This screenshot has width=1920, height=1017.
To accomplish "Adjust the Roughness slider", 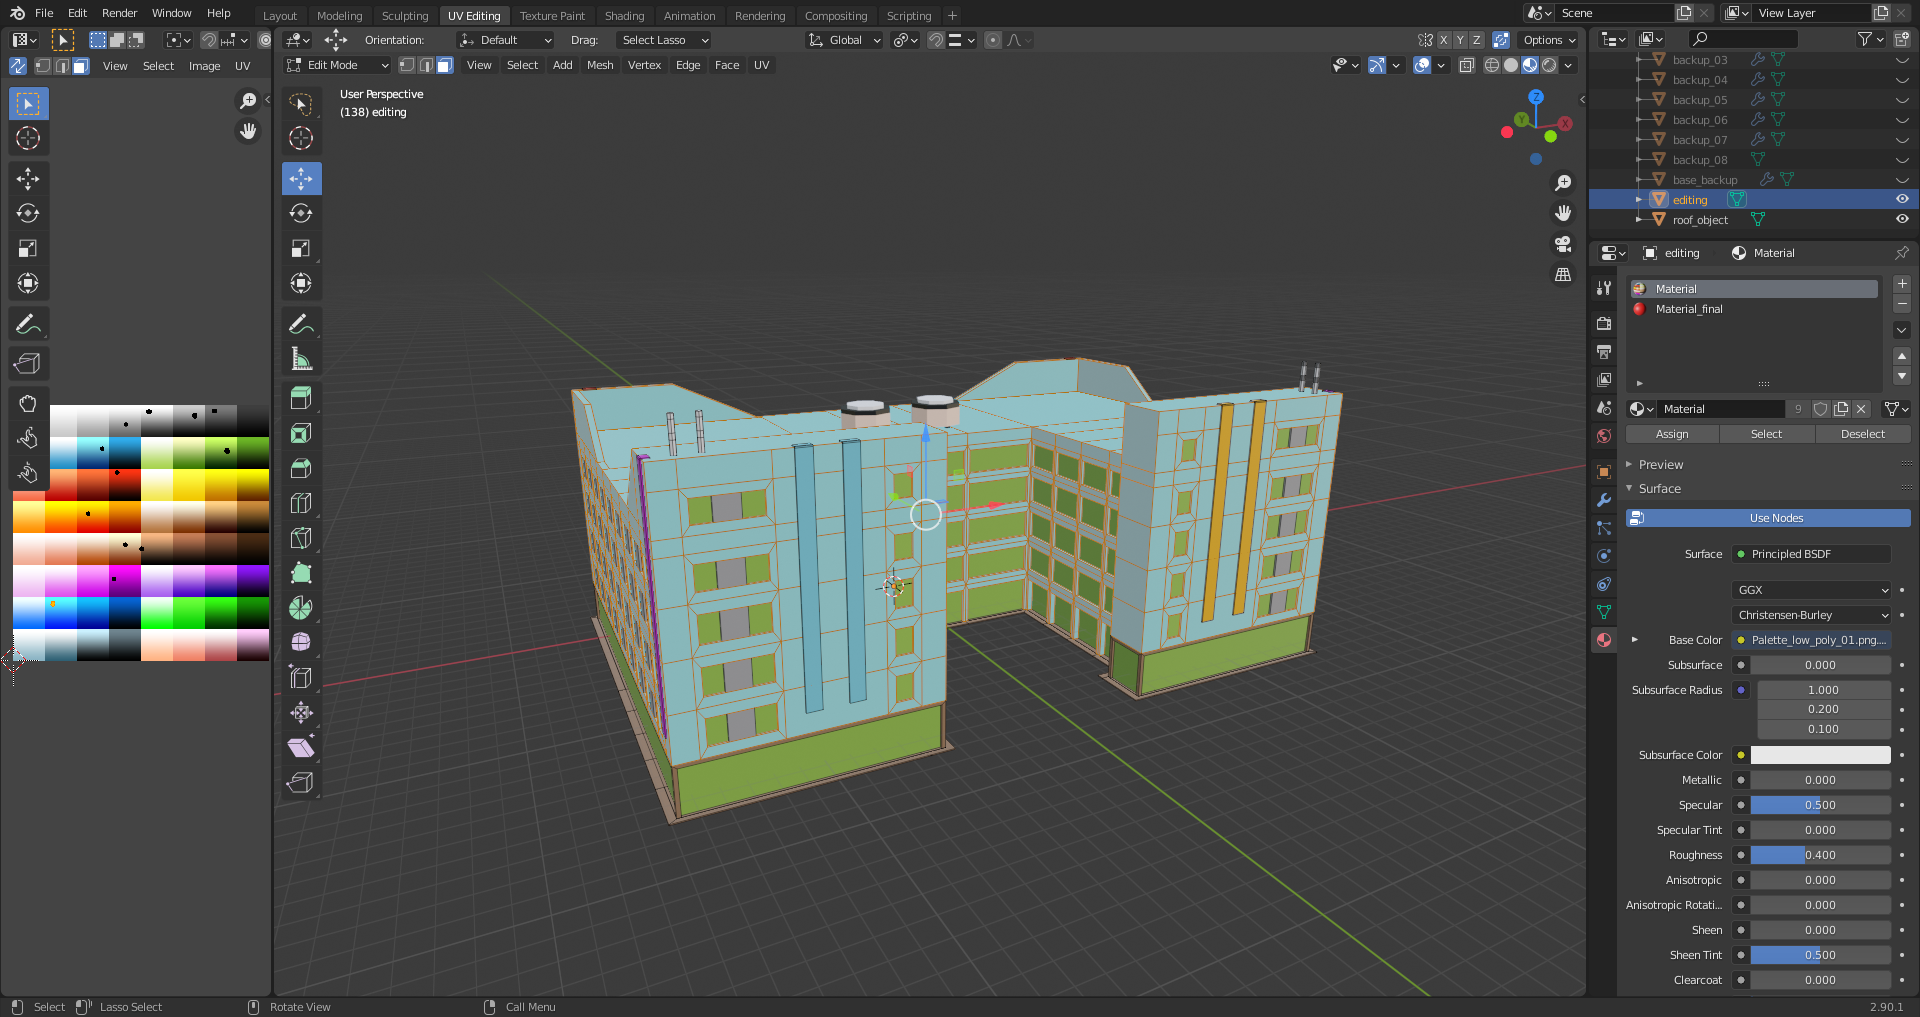I will pyautogui.click(x=1820, y=855).
